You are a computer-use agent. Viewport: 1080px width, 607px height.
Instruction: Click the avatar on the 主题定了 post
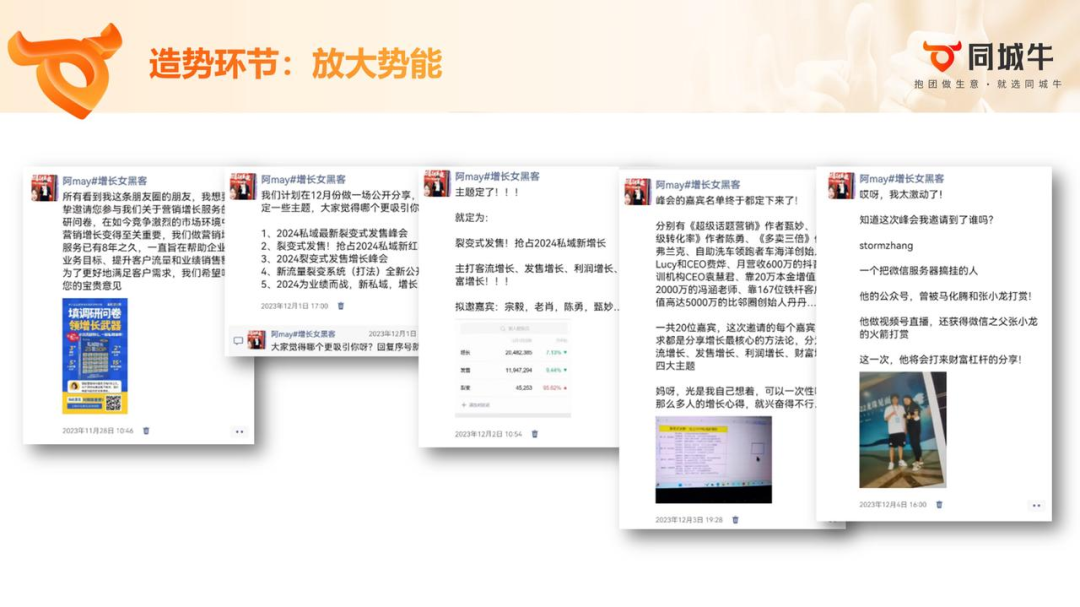(x=437, y=183)
